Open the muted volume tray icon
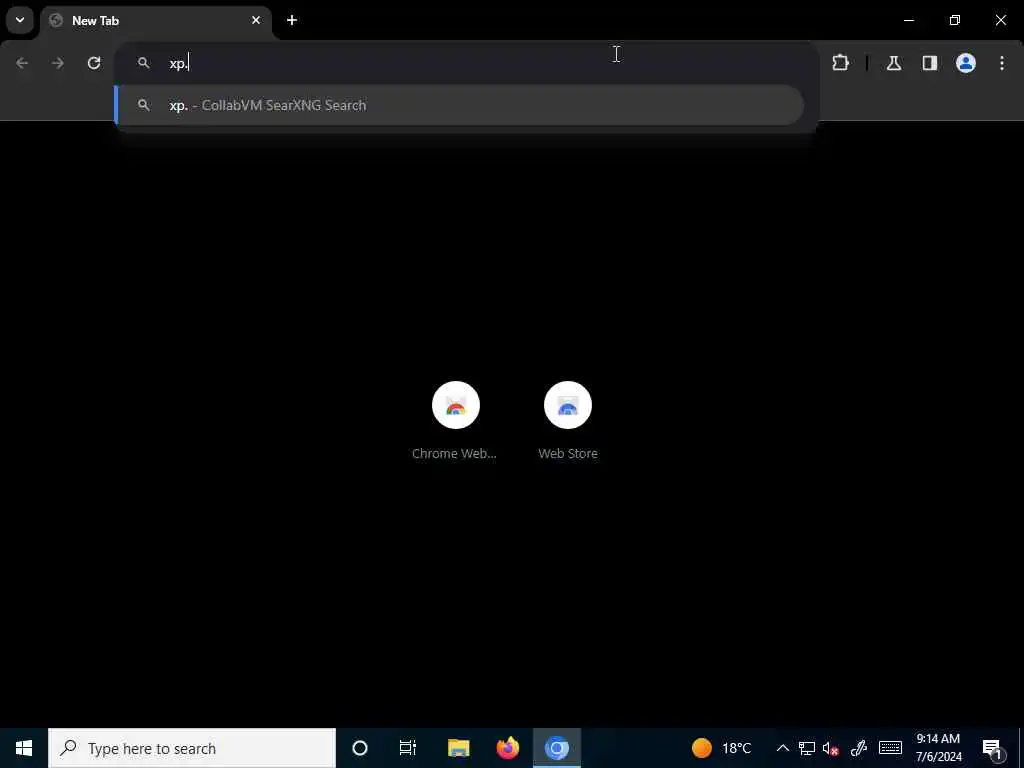Screen dimensions: 1024x768 tap(831, 748)
